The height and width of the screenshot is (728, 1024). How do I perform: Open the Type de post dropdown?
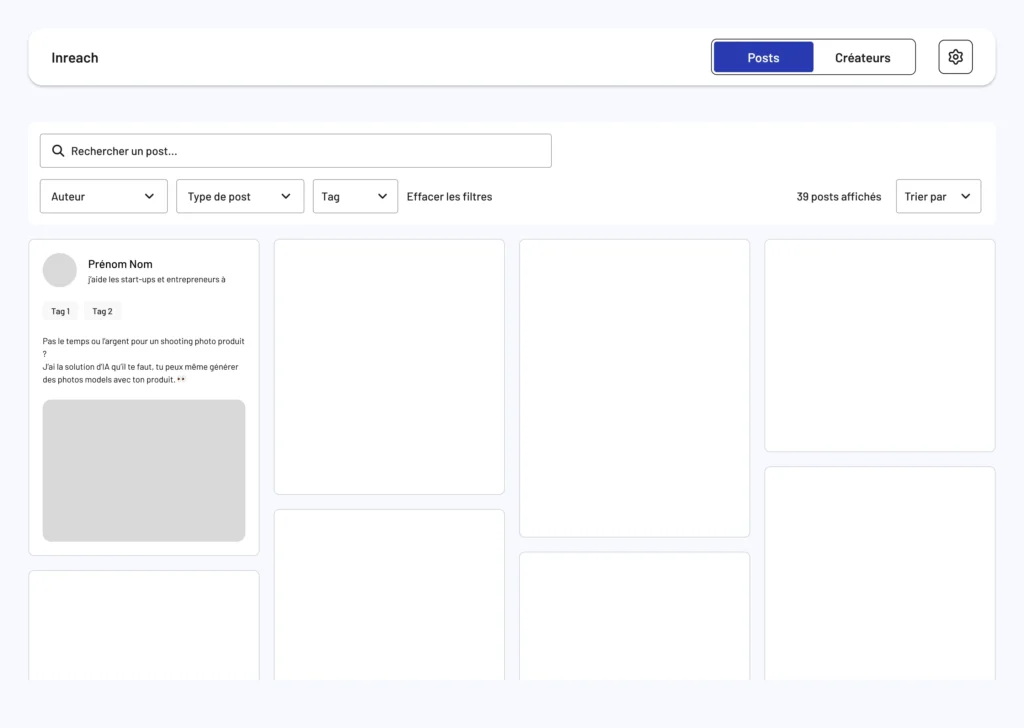[240, 197]
